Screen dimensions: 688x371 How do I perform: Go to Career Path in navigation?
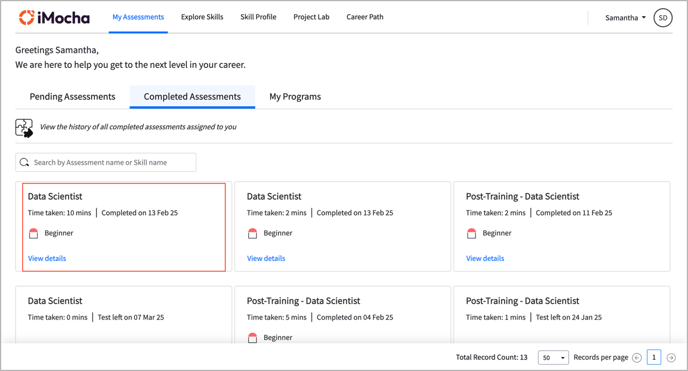(x=365, y=17)
